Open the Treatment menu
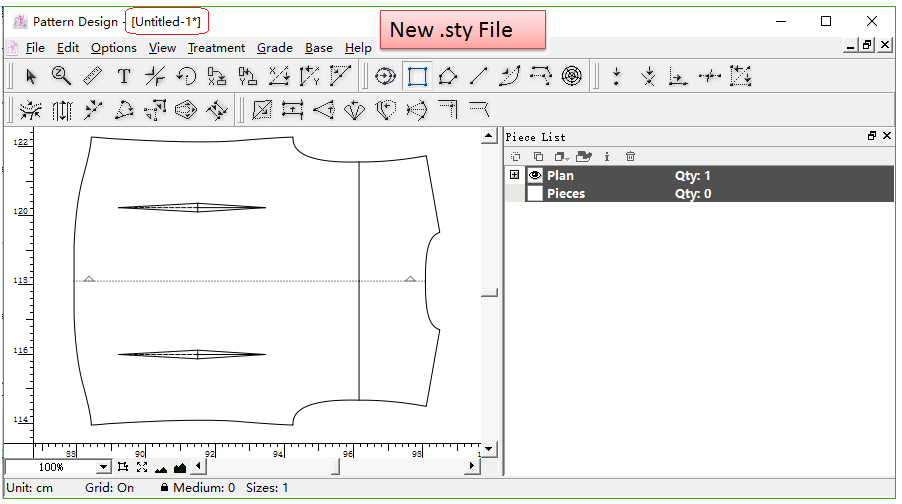 [x=216, y=48]
